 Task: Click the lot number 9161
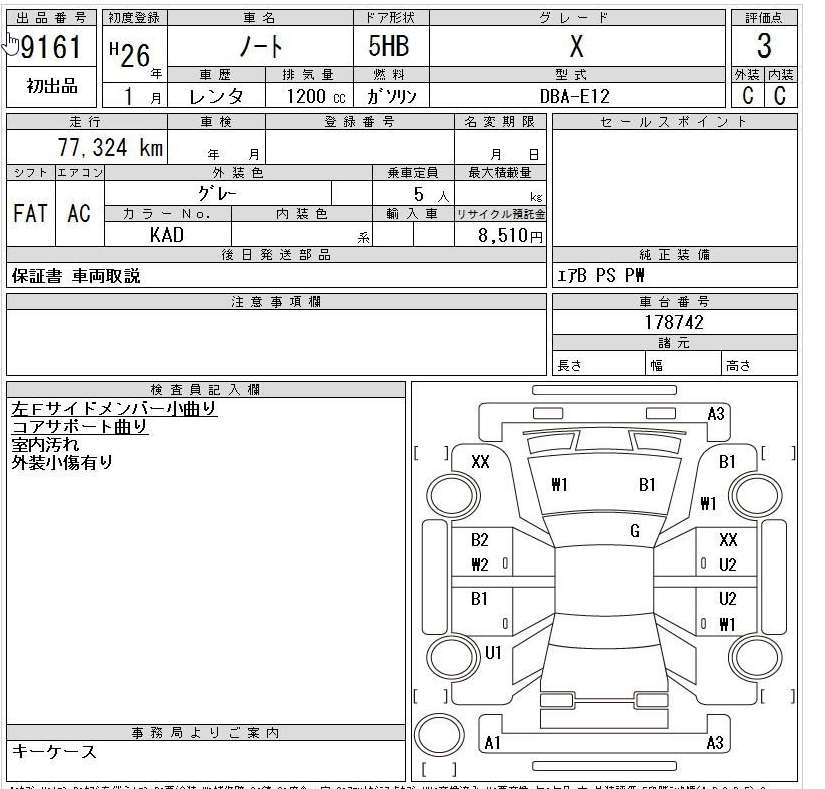click(x=53, y=47)
